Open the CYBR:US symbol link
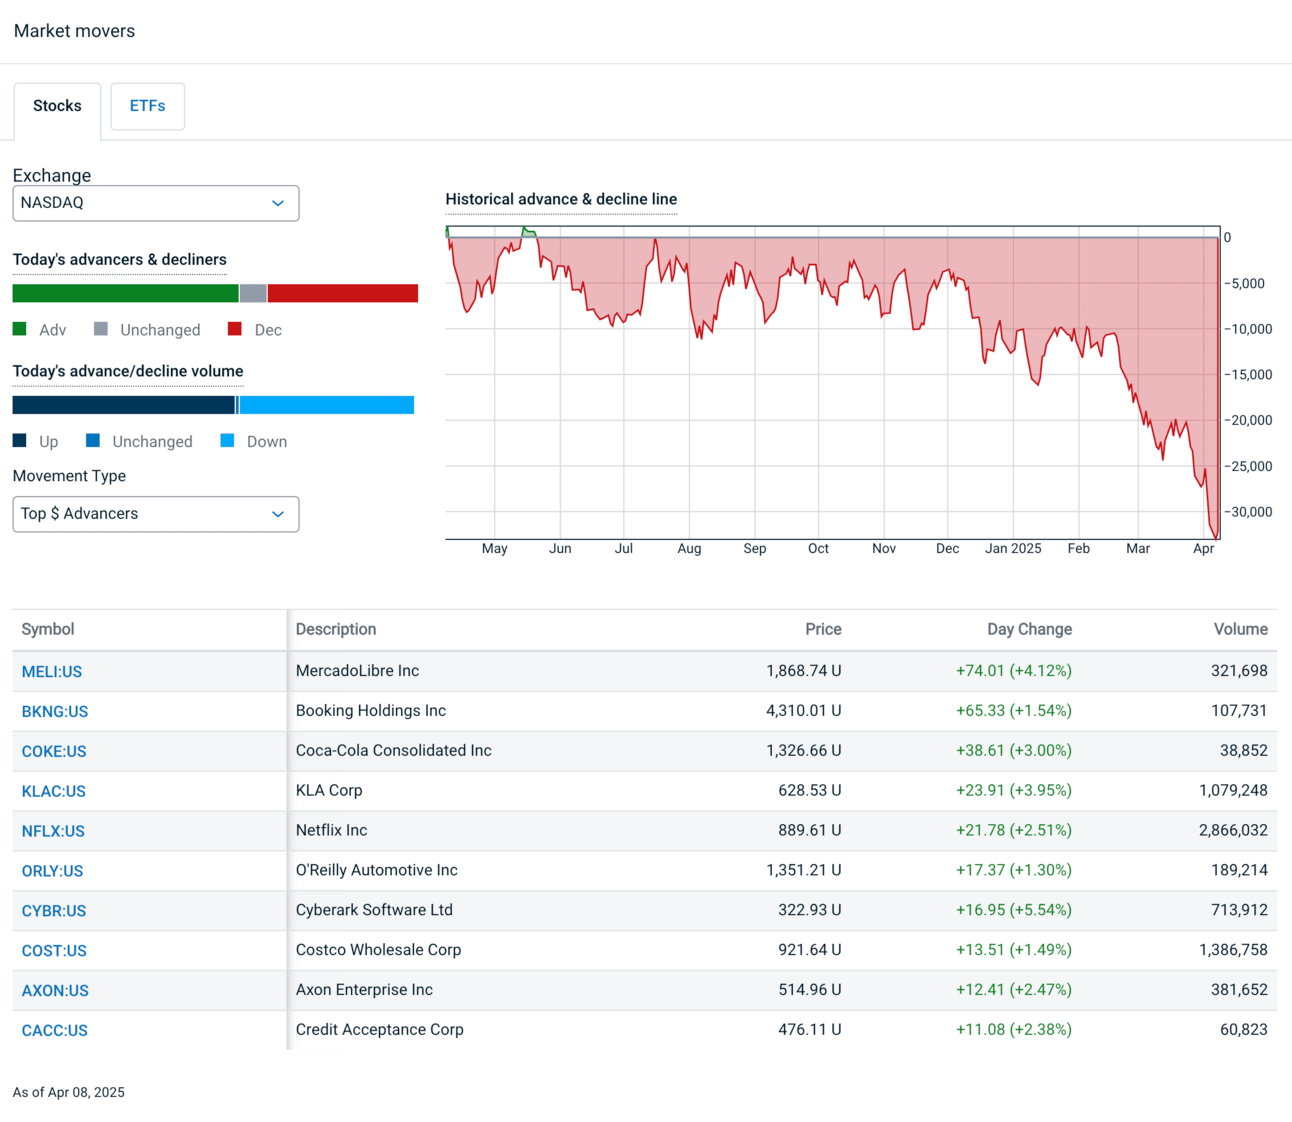This screenshot has width=1292, height=1122. (54, 911)
